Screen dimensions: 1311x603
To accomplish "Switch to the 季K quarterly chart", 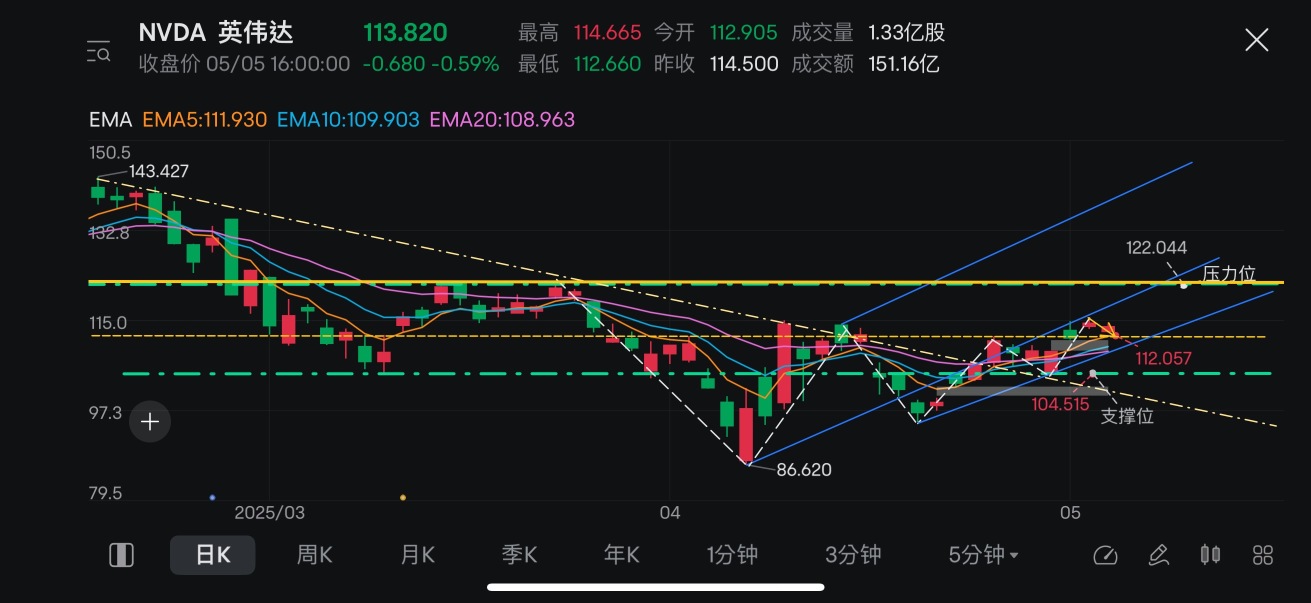I will 519,555.
